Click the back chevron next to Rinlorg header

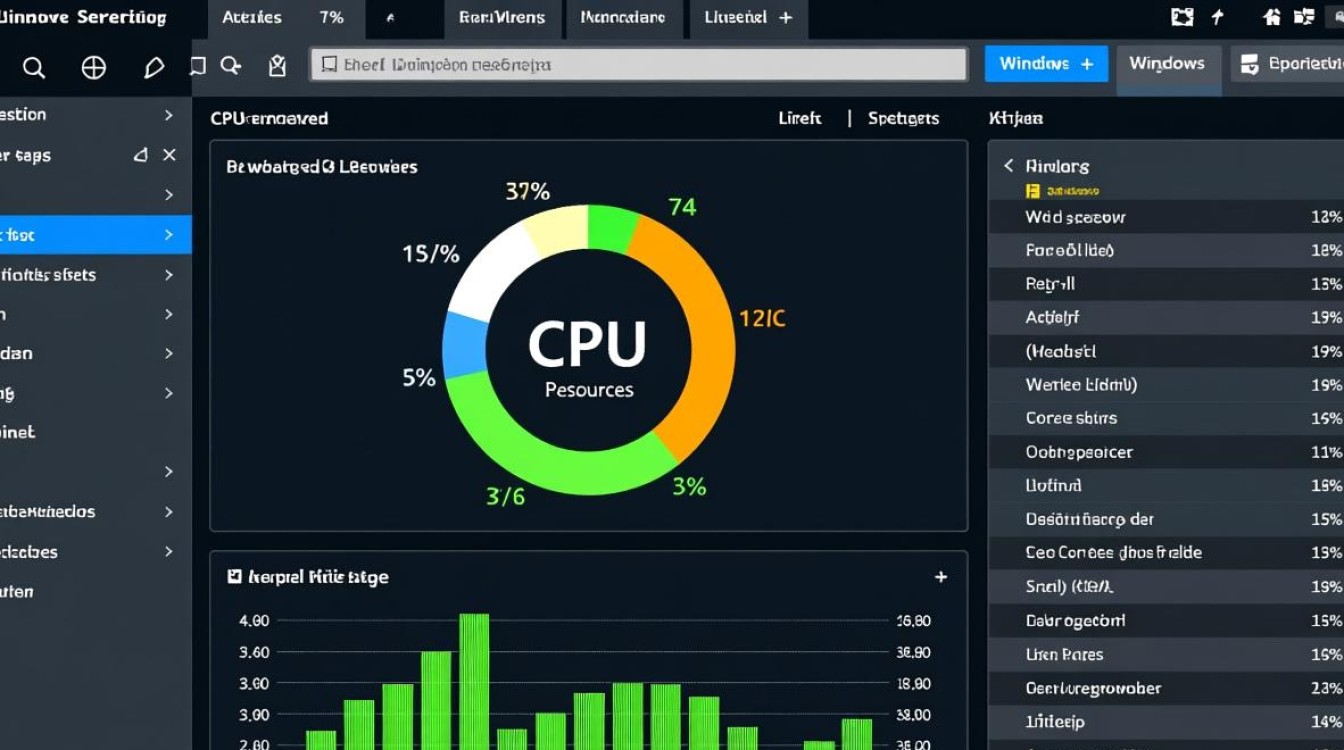(1009, 166)
